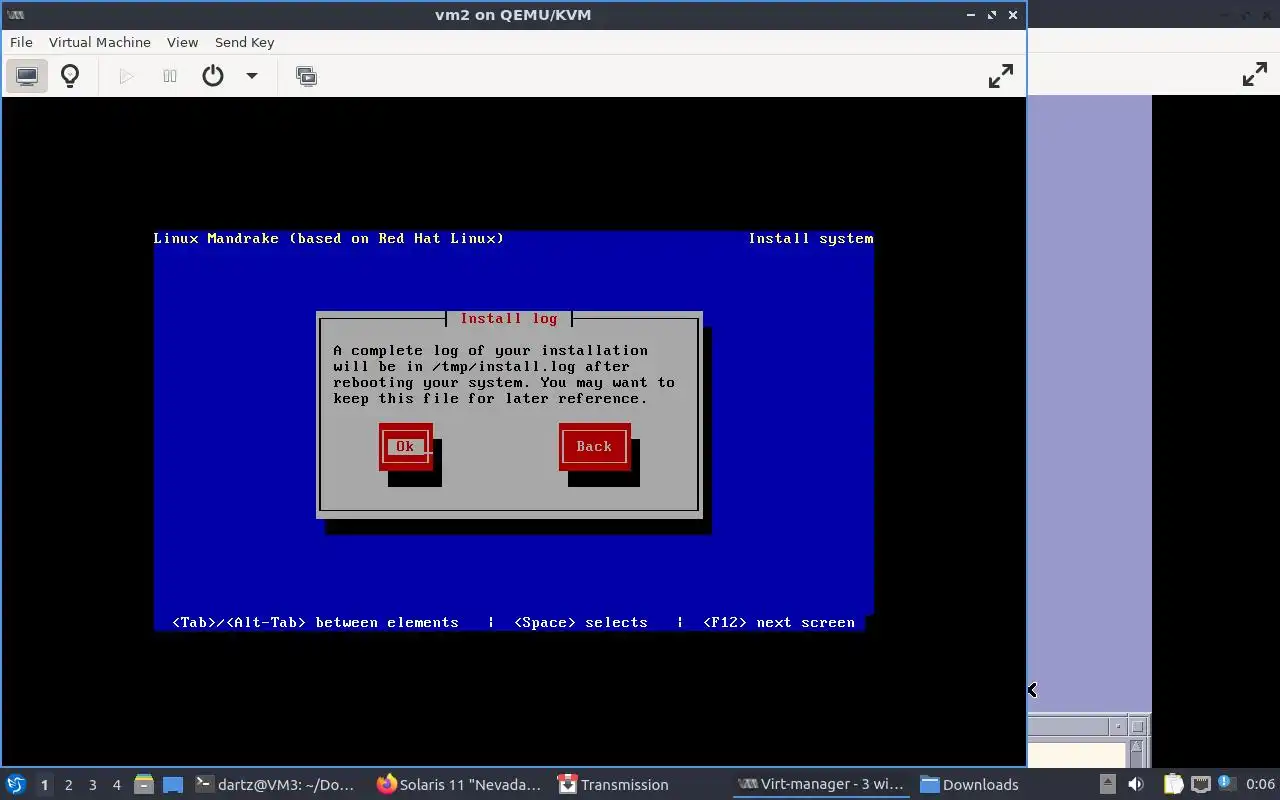The width and height of the screenshot is (1280, 800).
Task: Click scrollbar up arrow in background window
Action: click(x=1137, y=746)
